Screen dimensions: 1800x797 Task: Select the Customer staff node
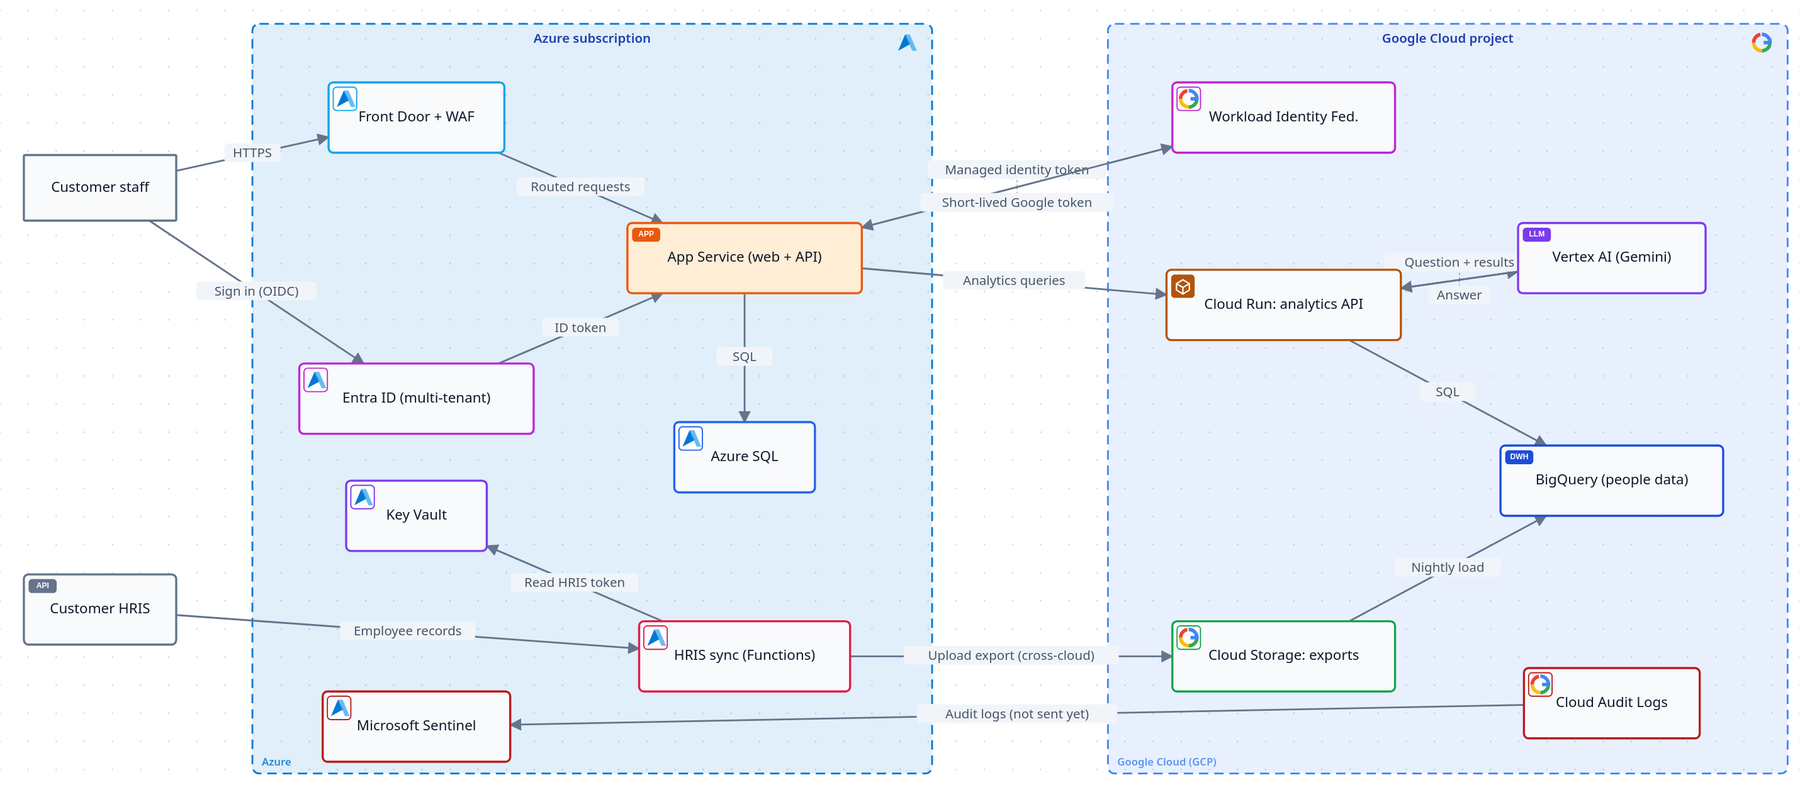click(100, 188)
